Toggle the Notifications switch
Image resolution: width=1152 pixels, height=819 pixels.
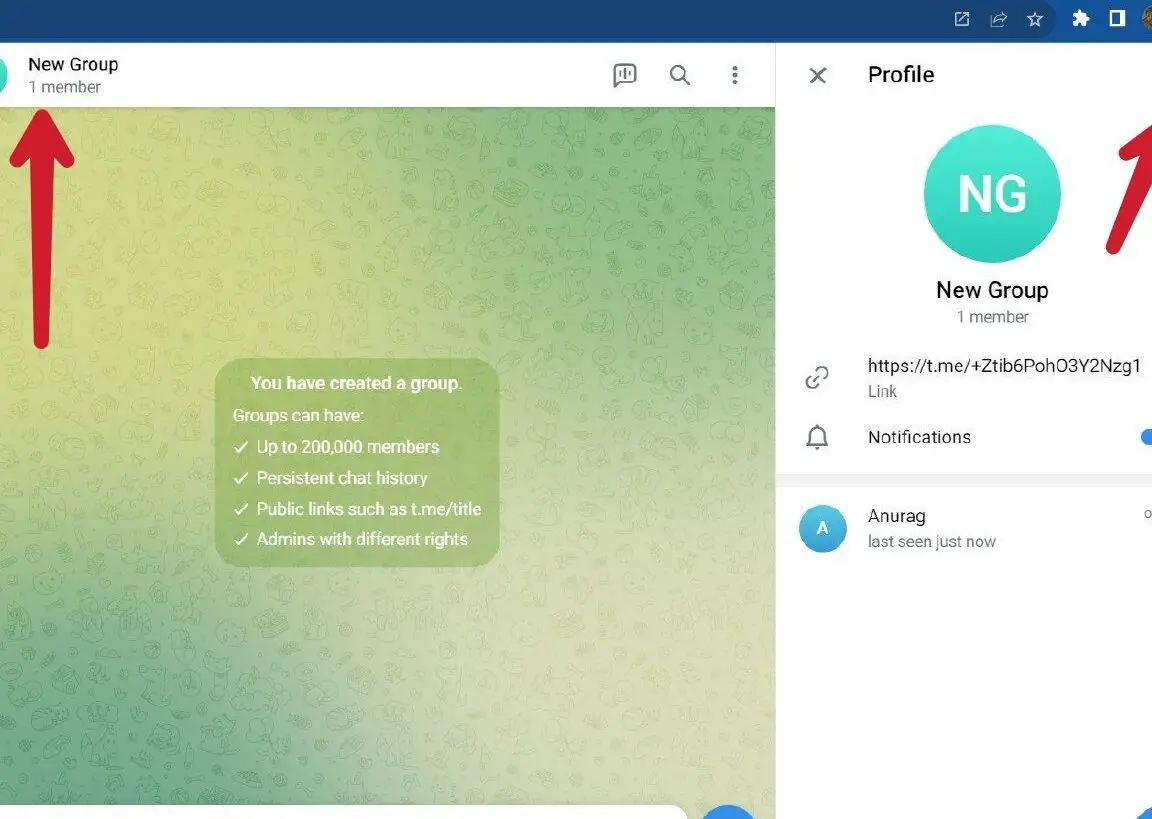(1146, 437)
